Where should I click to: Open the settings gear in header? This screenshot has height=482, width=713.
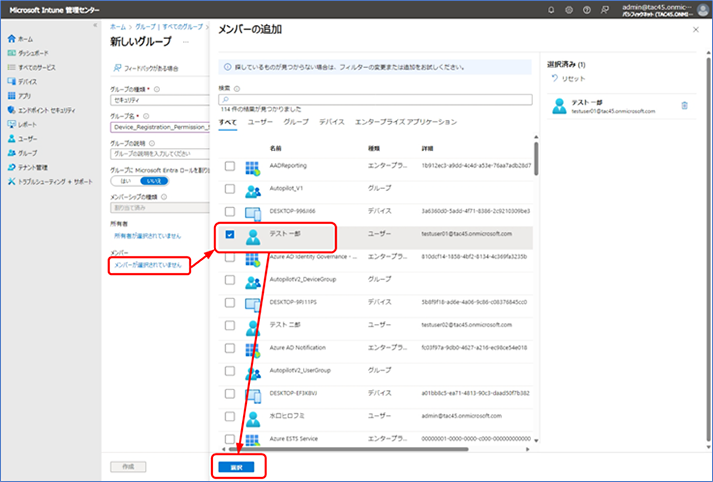pos(569,10)
